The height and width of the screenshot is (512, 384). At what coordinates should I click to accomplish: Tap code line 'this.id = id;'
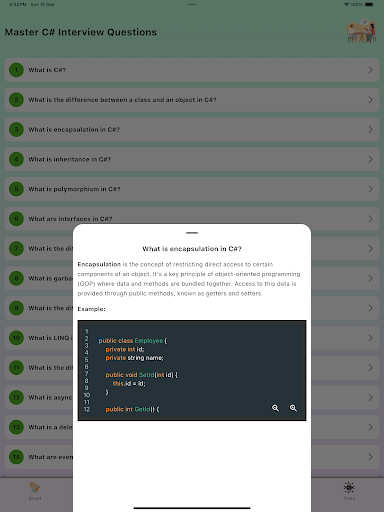(x=129, y=384)
